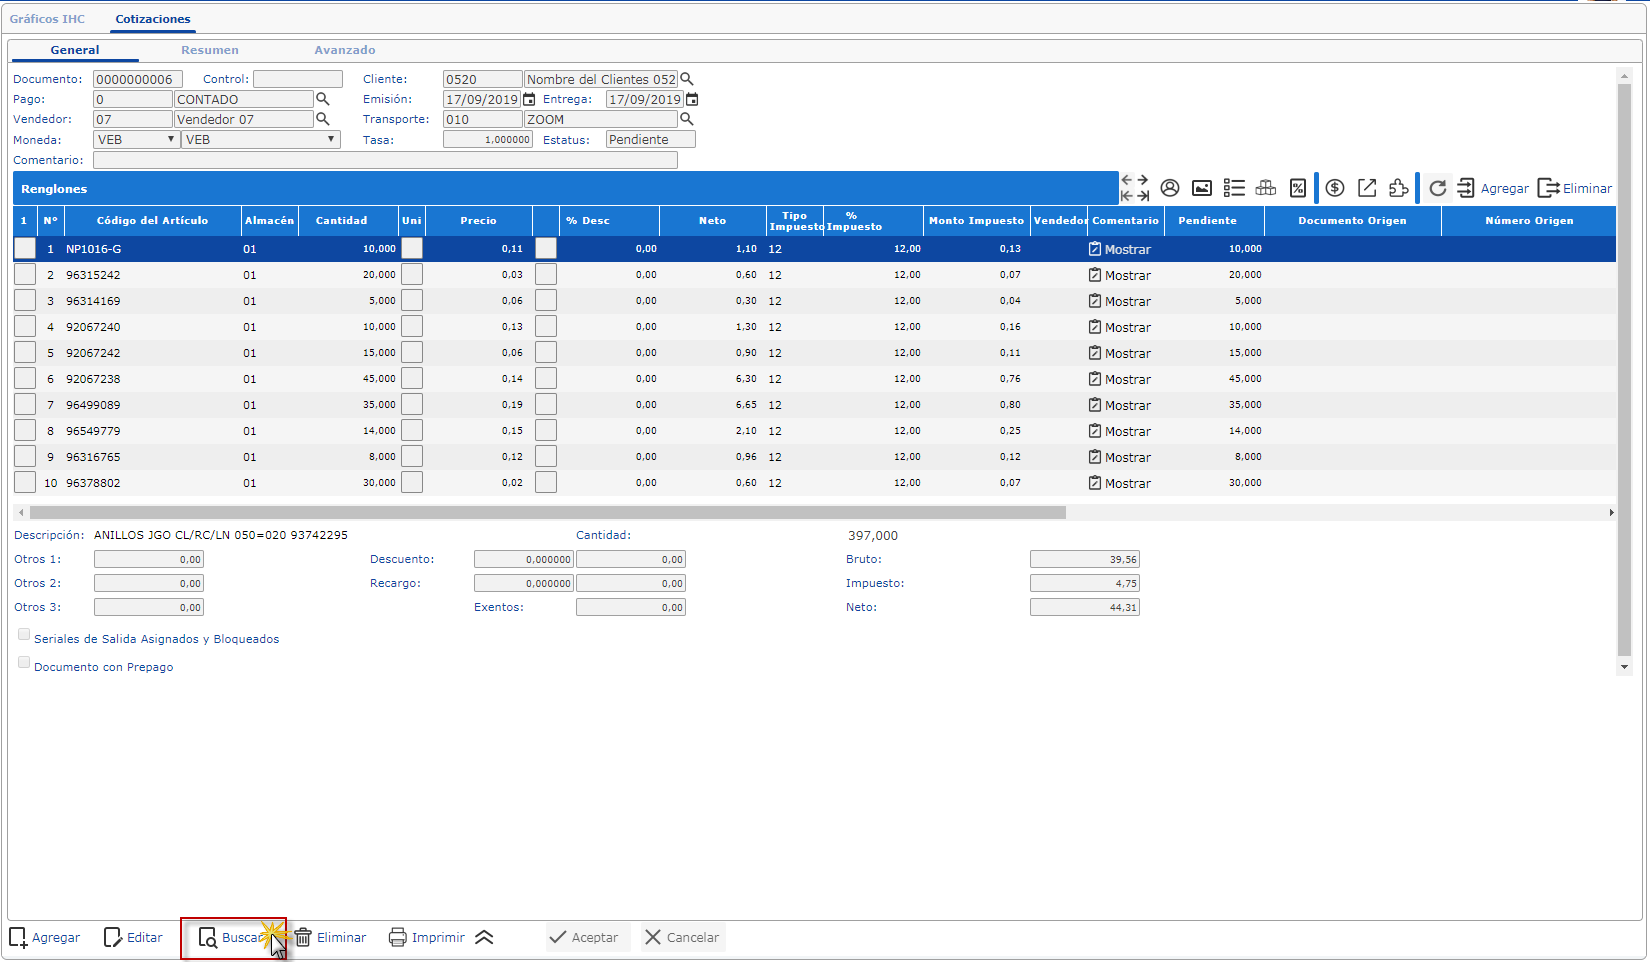1650x962 pixels.
Task: Open the Cliente search magnifier icon
Action: 687,79
